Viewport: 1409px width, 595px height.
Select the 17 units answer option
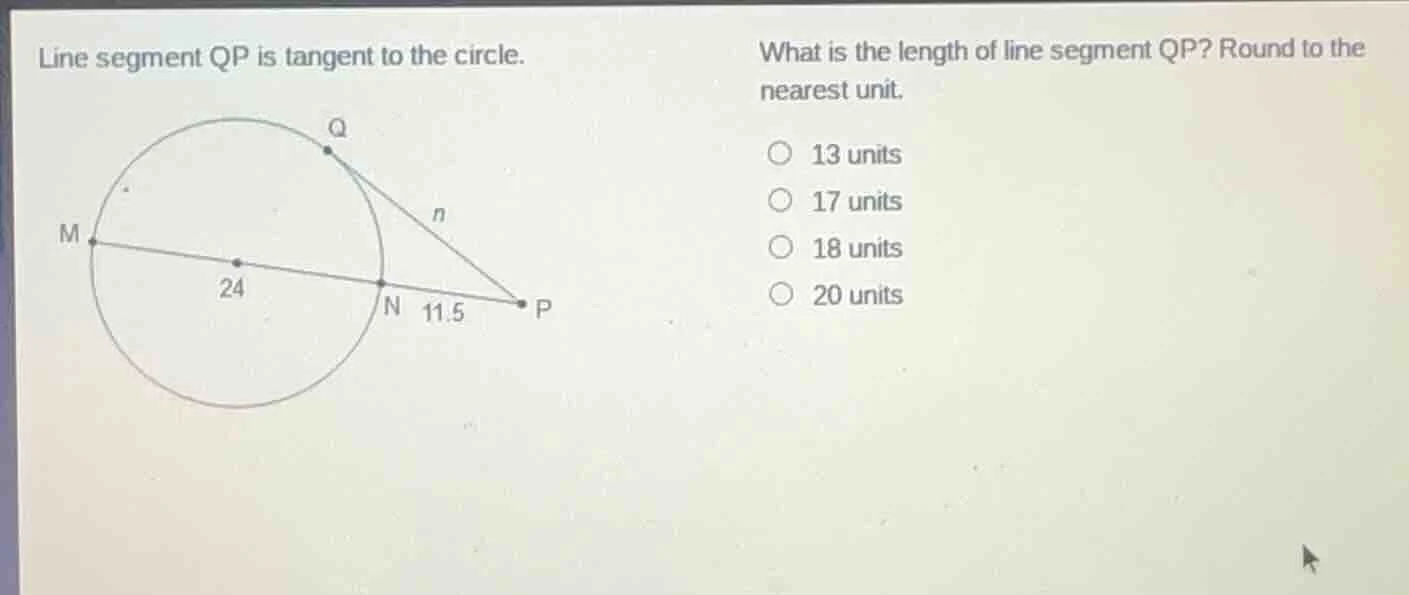[x=779, y=200]
